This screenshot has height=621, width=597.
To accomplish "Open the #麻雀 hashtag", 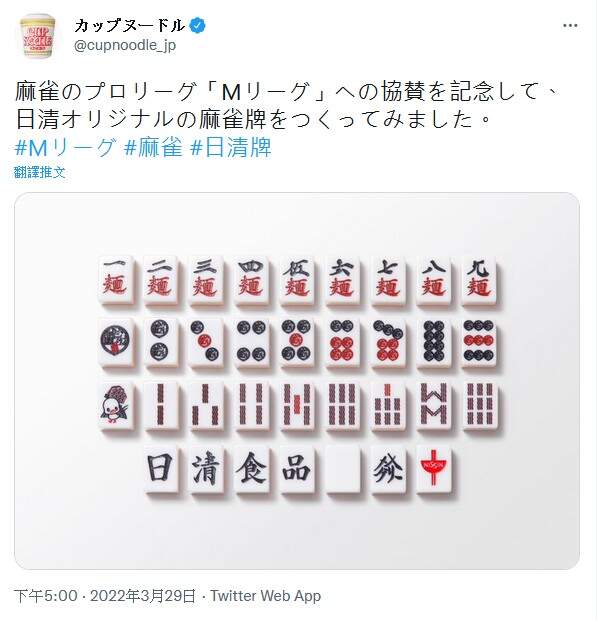I will tap(153, 148).
